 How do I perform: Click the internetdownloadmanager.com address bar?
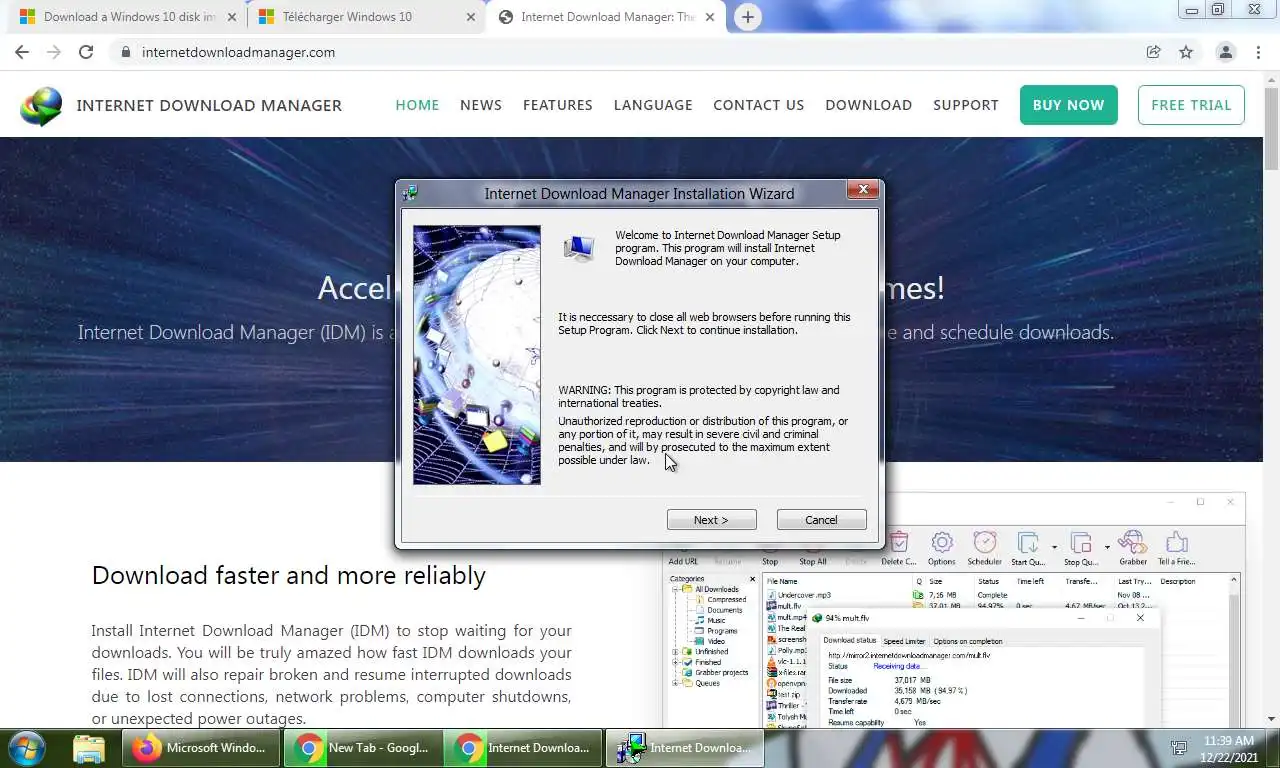click(x=640, y=52)
